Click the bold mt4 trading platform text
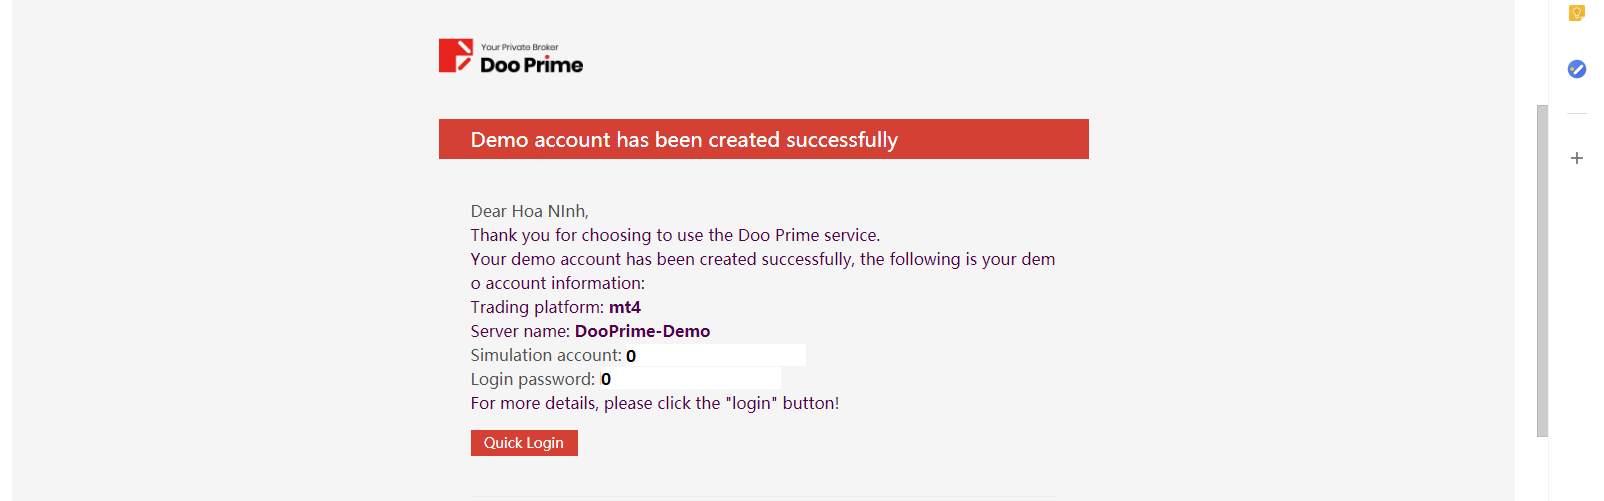The height and width of the screenshot is (501, 1604). click(x=625, y=307)
